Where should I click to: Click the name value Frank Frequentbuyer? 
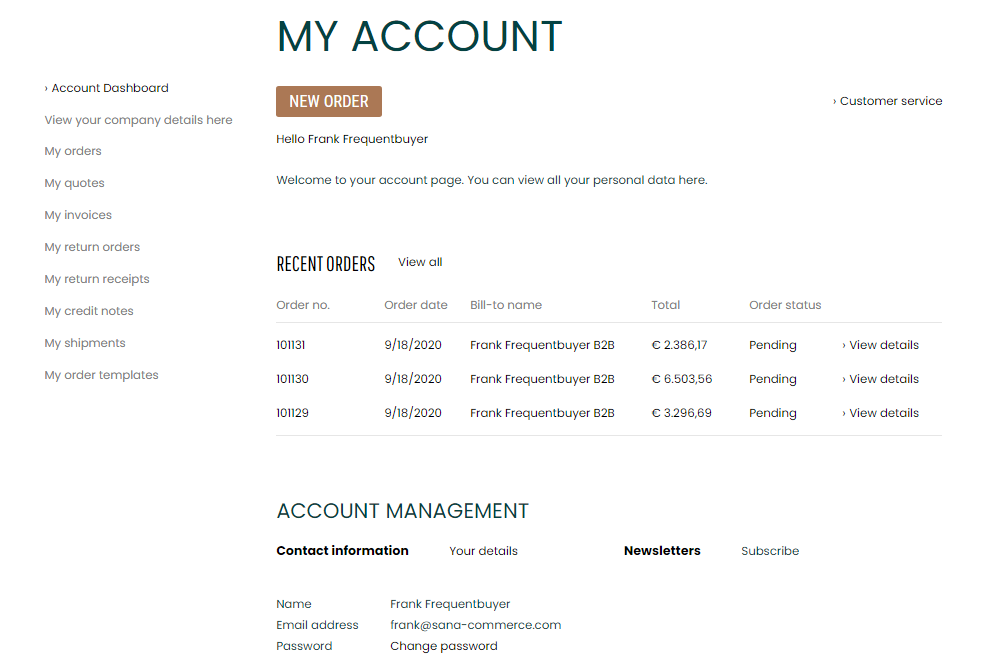(450, 604)
